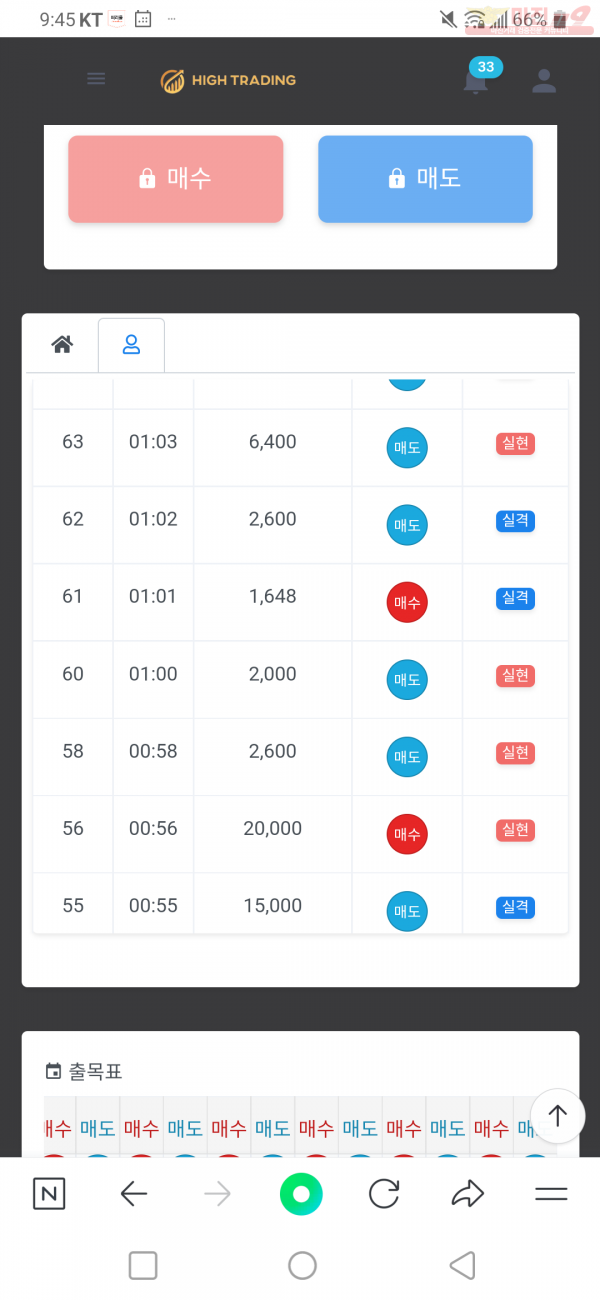Select 매도 circle badge in row 63
The image size is (600, 1300).
pyautogui.click(x=407, y=448)
